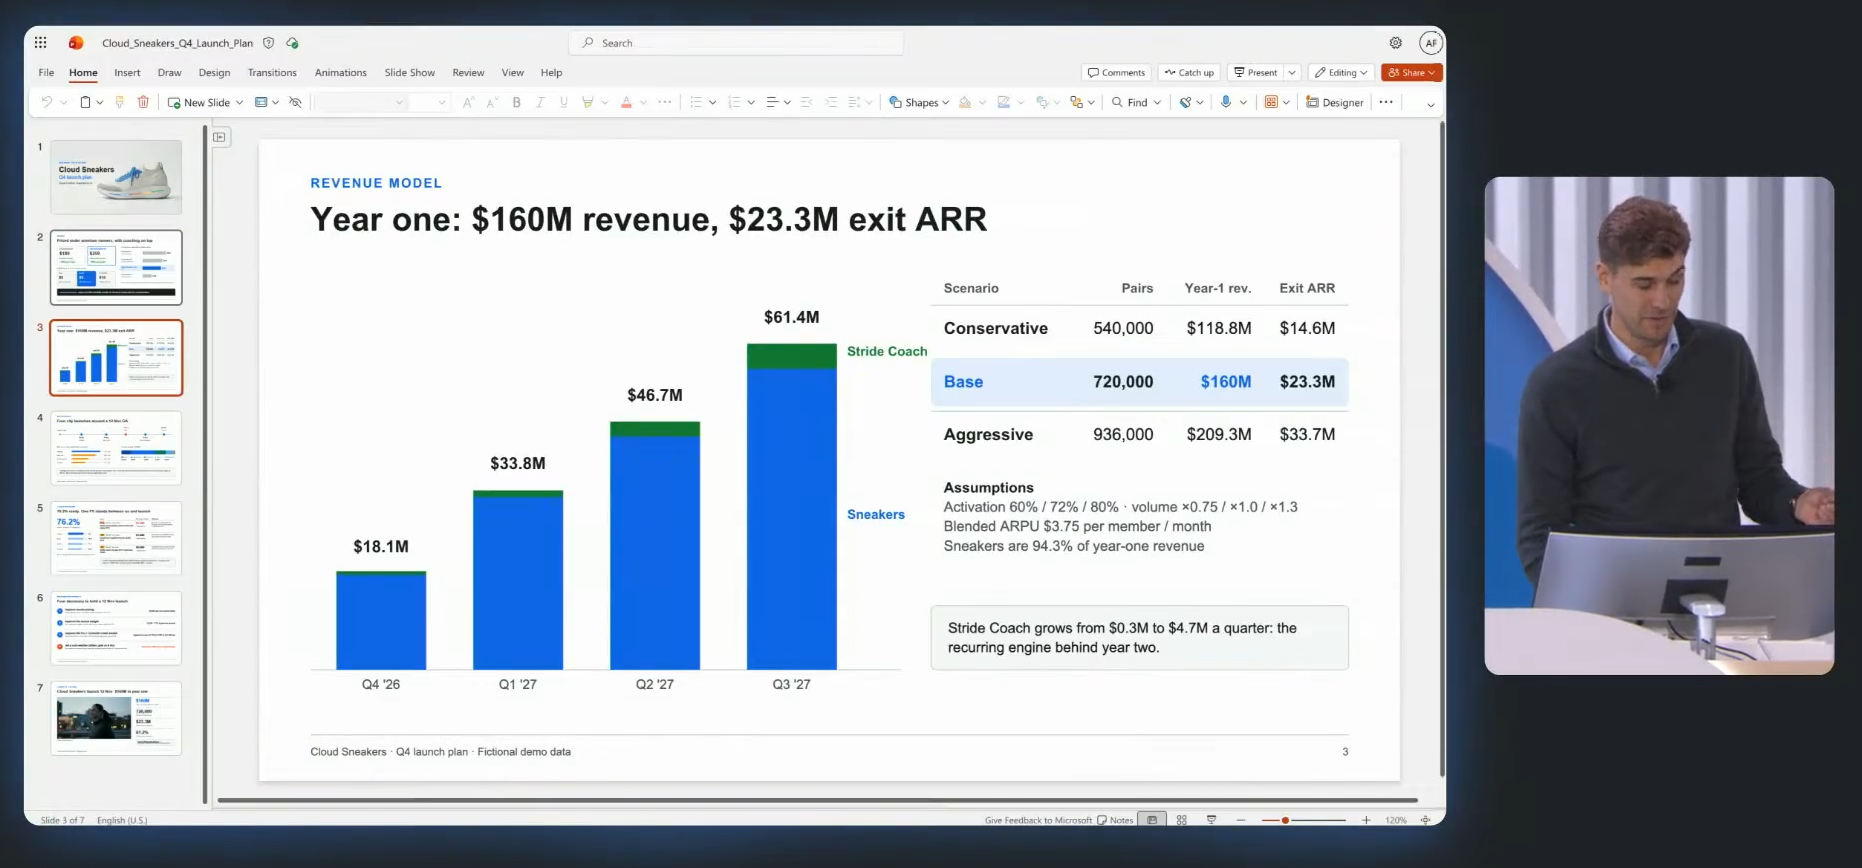Open the Transitions tab

pyautogui.click(x=272, y=72)
